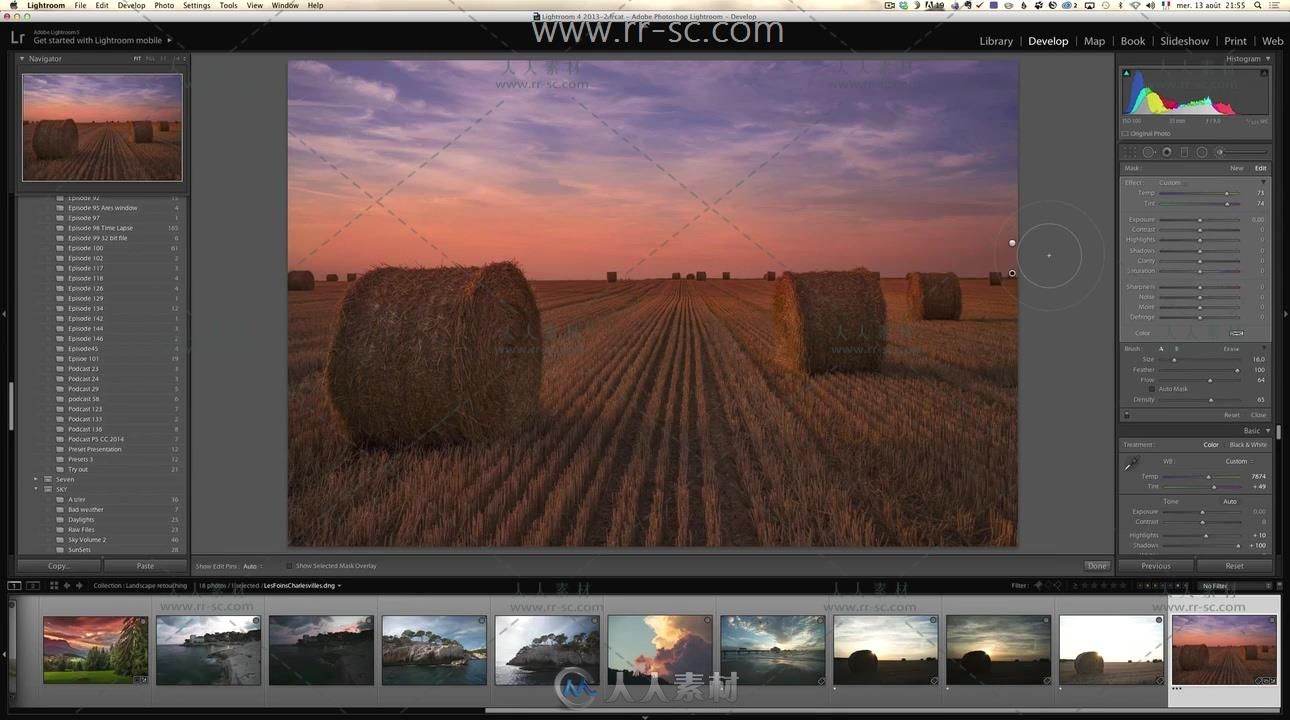Select brush B
The width and height of the screenshot is (1290, 720).
pos(1176,349)
